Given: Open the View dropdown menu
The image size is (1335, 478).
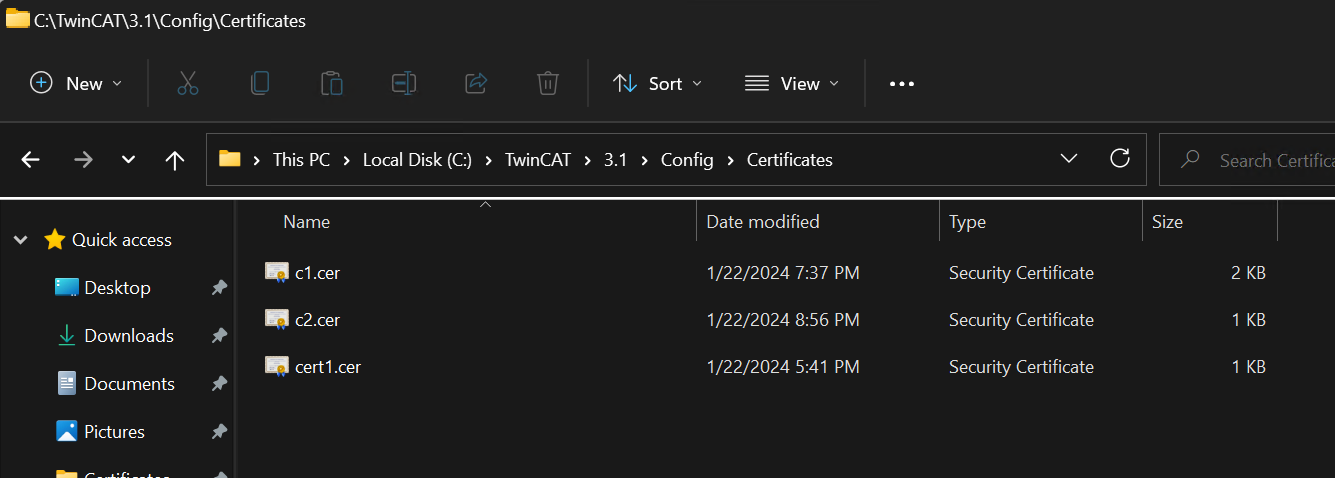Looking at the screenshot, I should pos(792,83).
